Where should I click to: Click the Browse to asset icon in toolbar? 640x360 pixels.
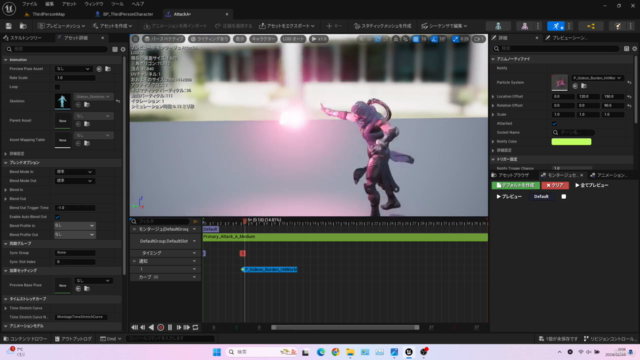coord(23,26)
